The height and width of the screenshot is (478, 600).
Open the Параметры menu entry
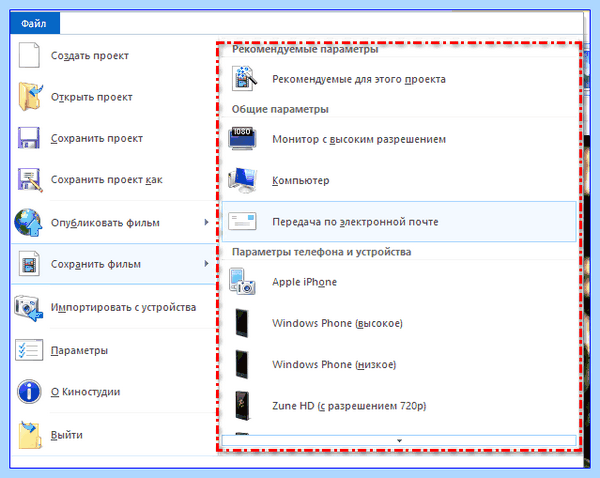114,350
